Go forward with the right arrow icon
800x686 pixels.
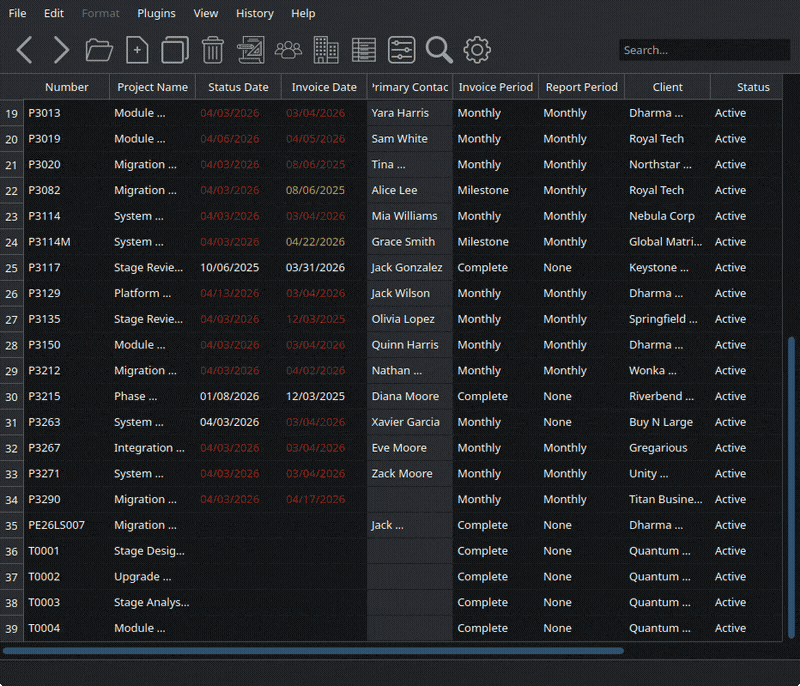tap(61, 50)
